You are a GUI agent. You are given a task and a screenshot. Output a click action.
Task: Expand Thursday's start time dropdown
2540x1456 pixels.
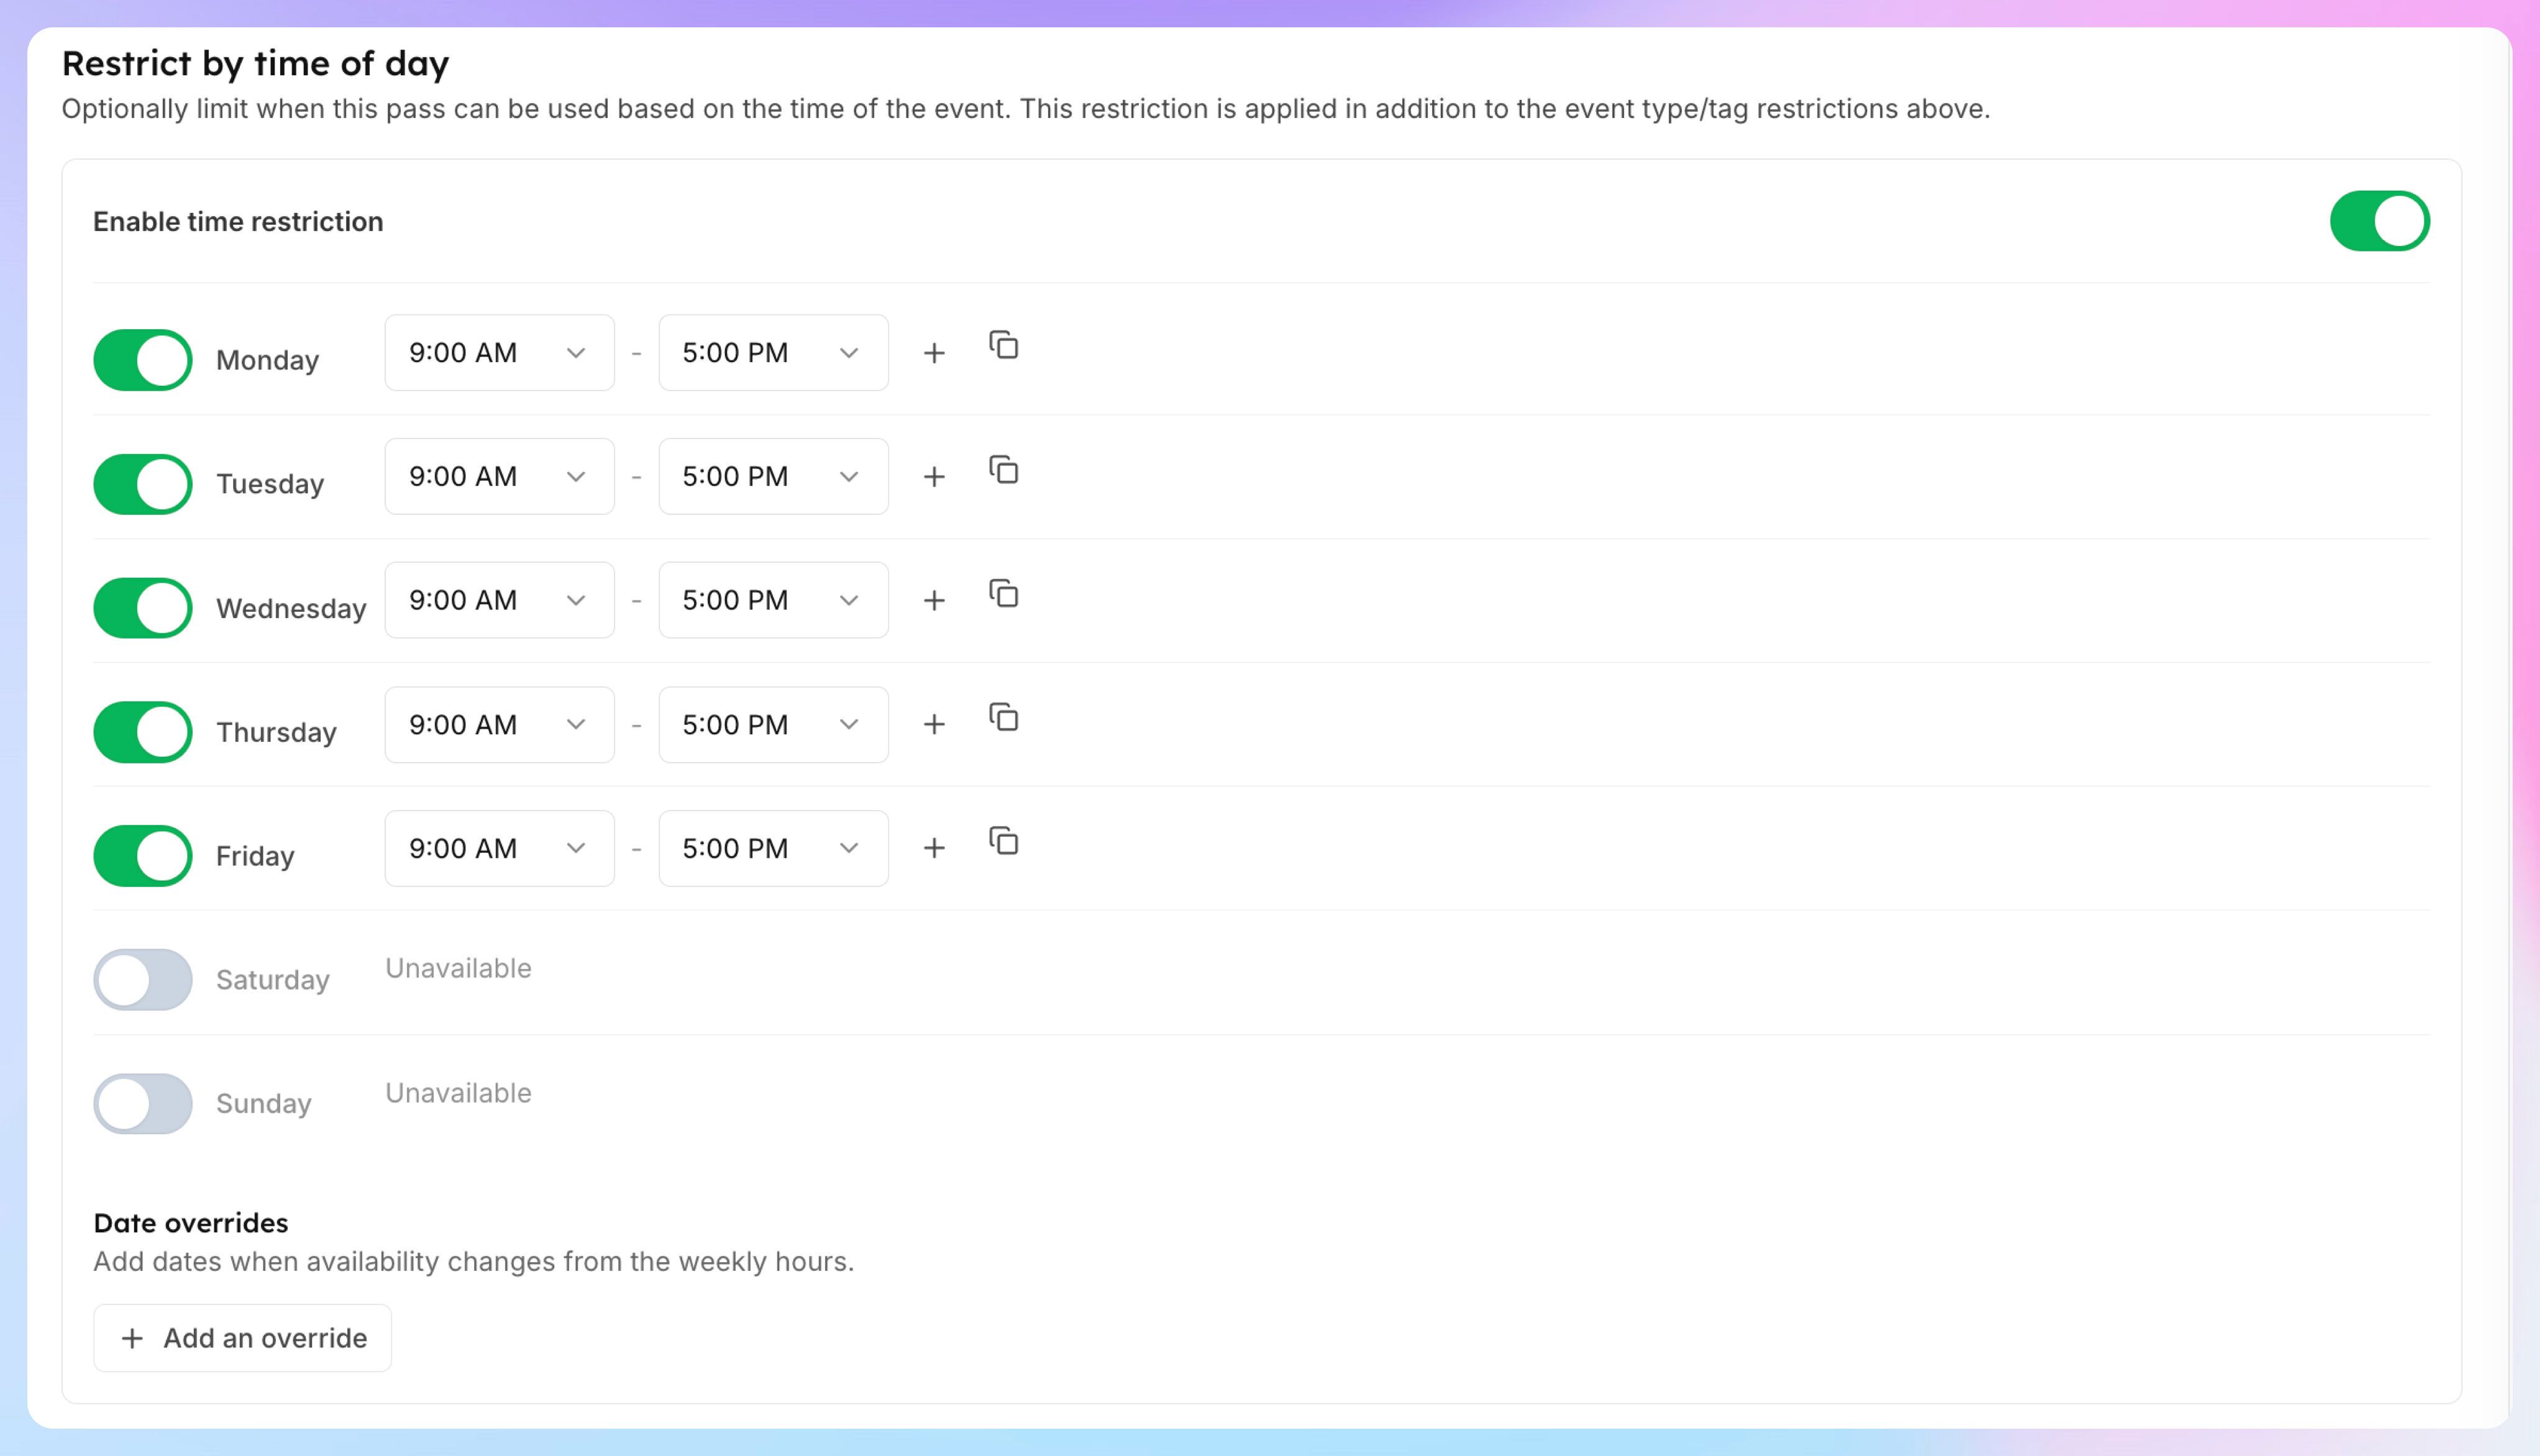pyautogui.click(x=499, y=725)
